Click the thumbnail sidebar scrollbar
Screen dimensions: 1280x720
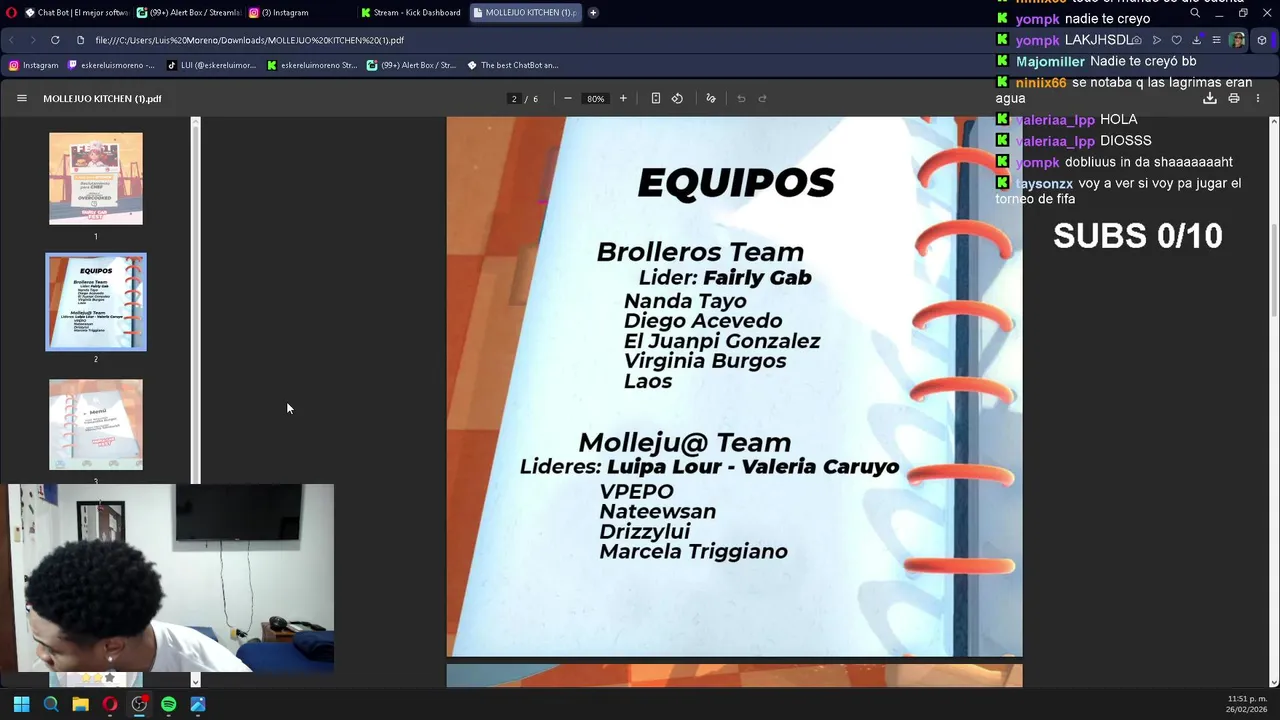[196, 305]
